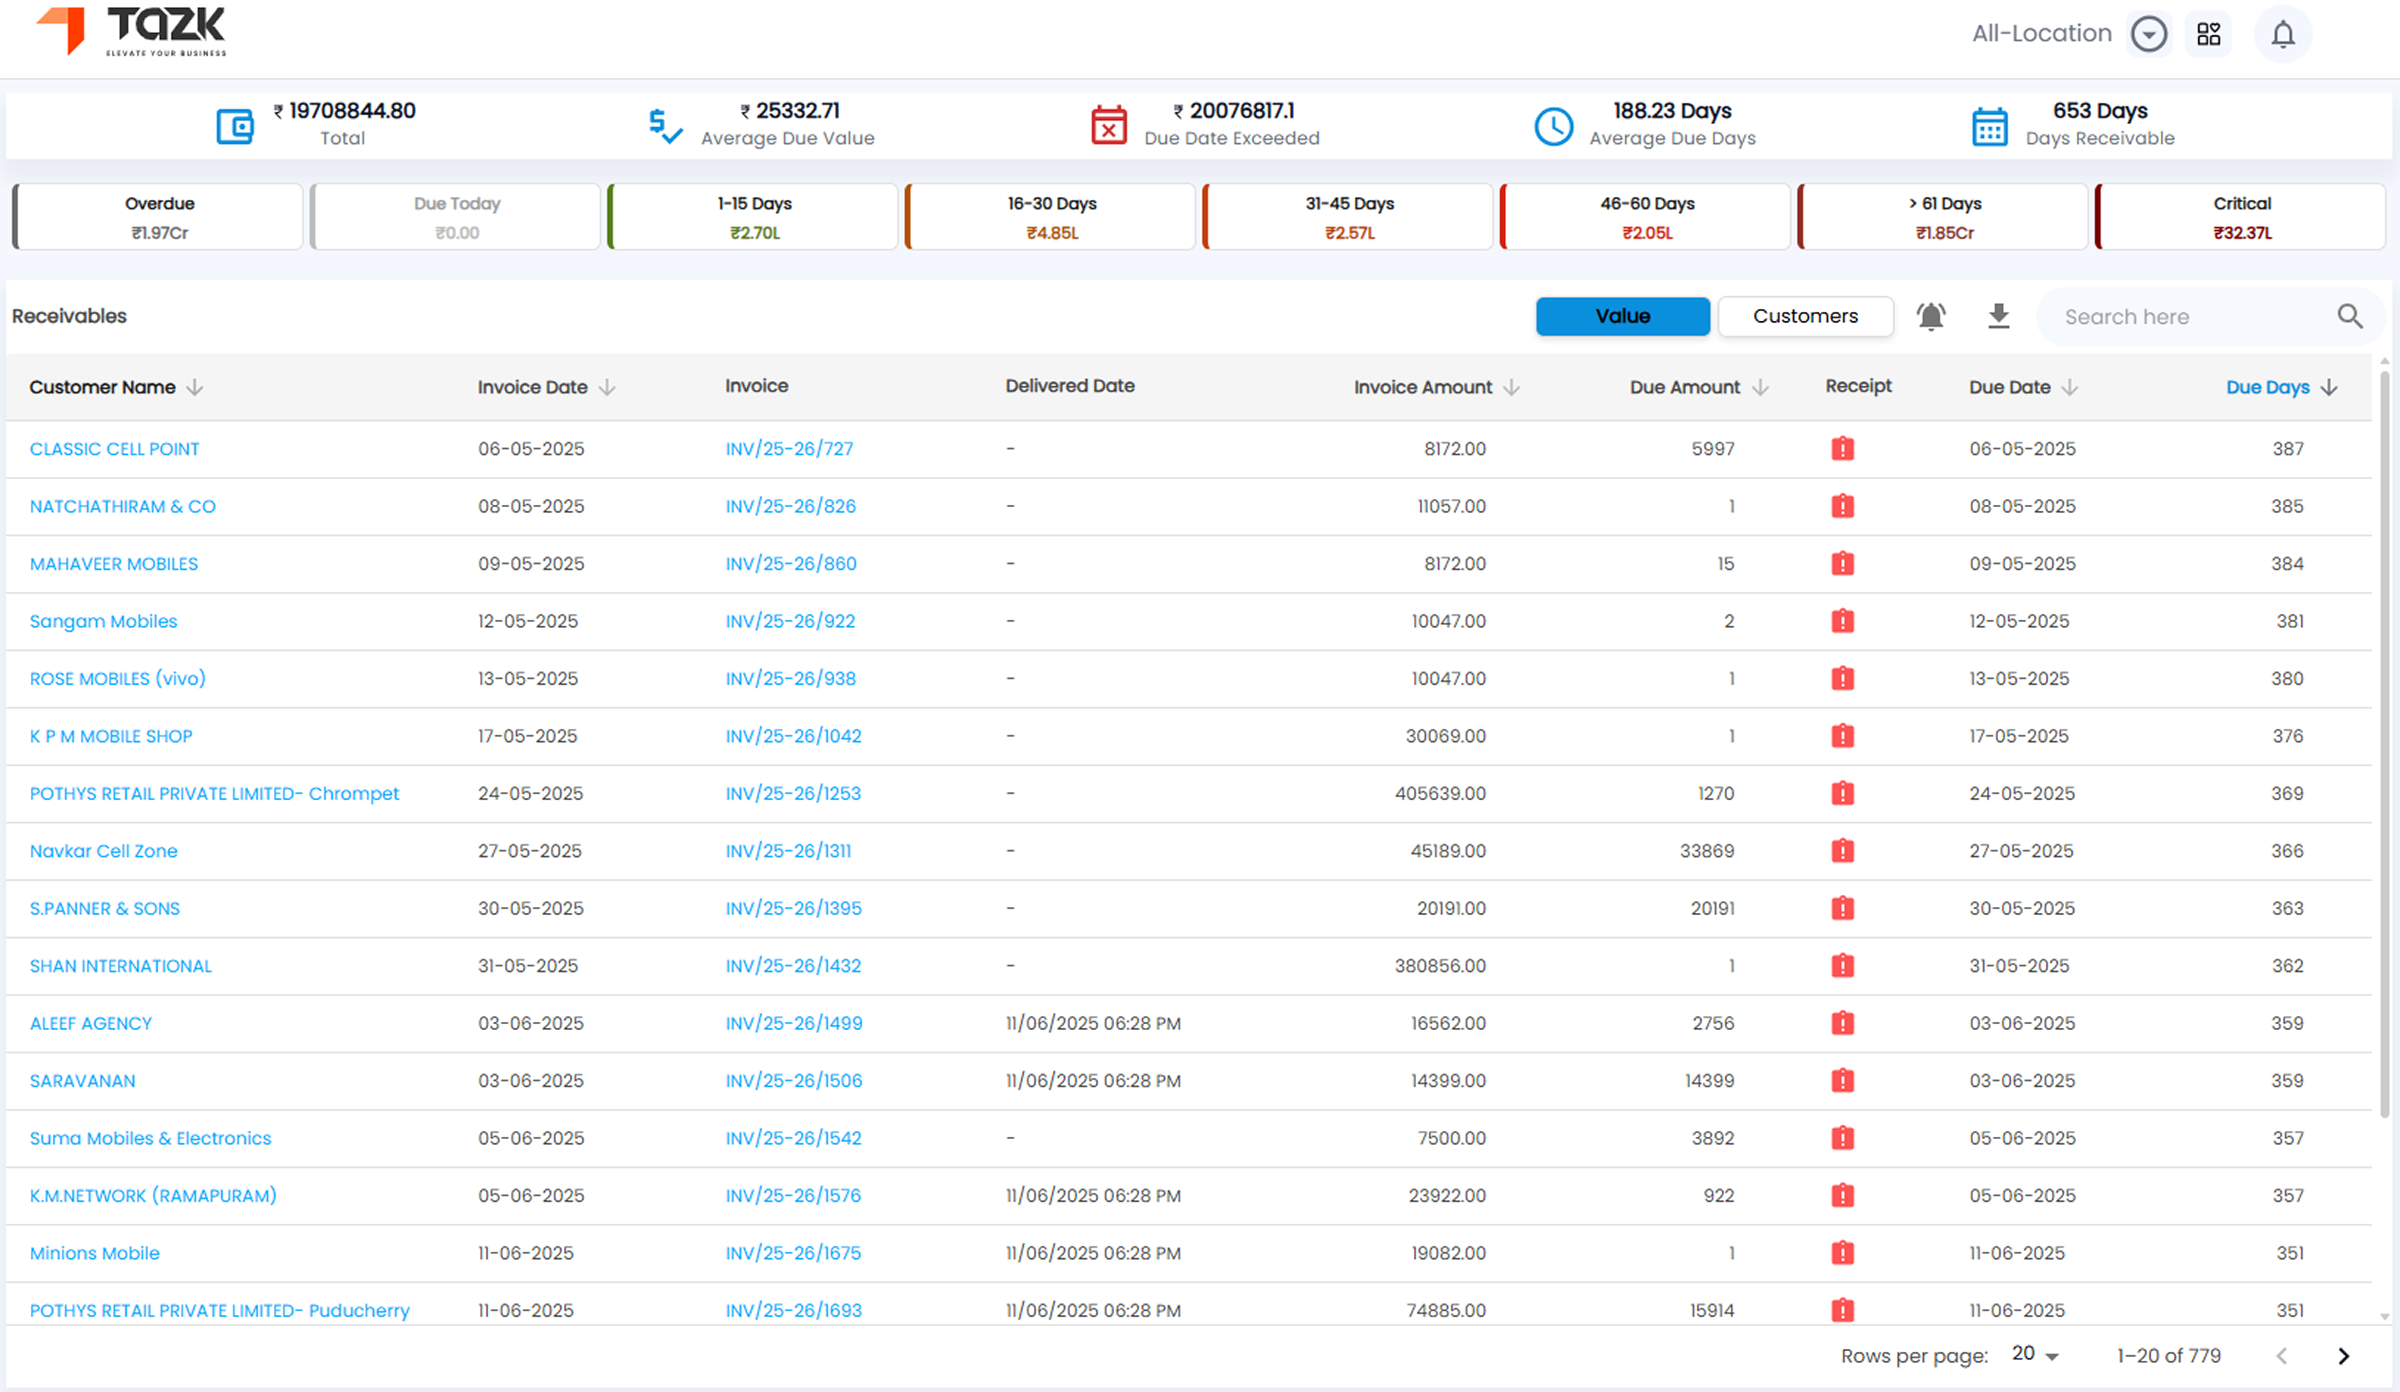
Task: Open receipt icon for Minions Mobile
Action: point(1842,1253)
